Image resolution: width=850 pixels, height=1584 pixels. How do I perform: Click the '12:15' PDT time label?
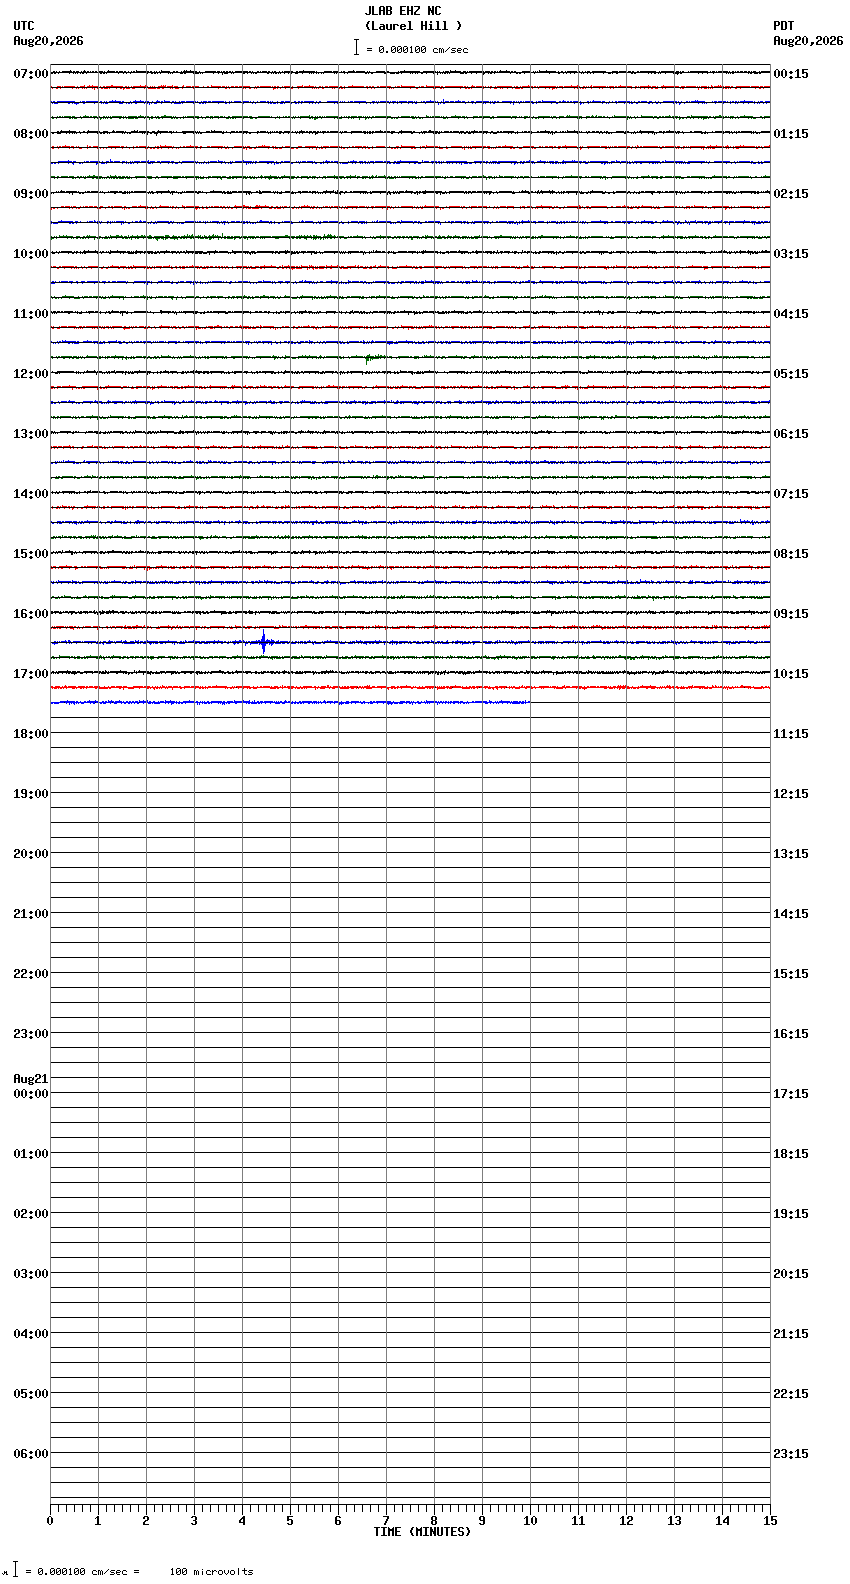[791, 794]
